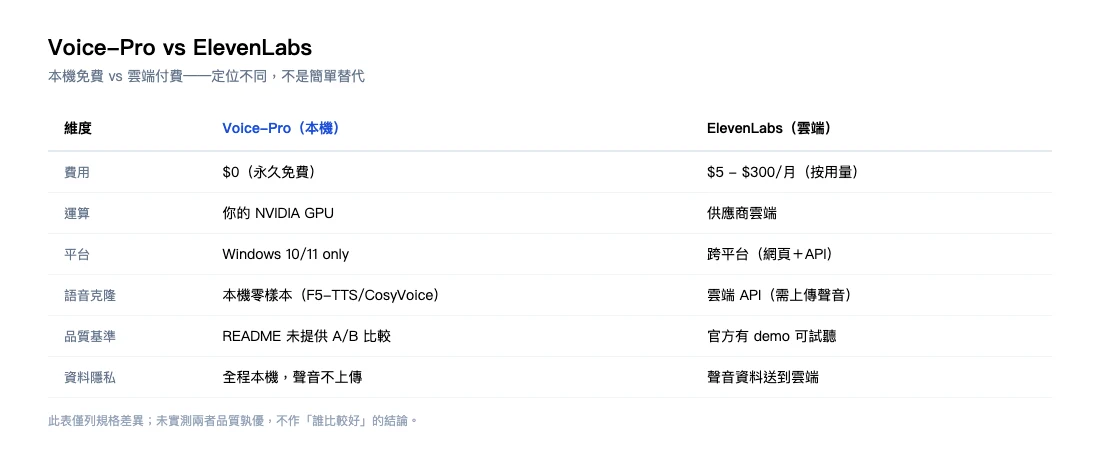Select the Voice-Pro（本機）column header
This screenshot has height=473, width=1100.
(x=281, y=128)
